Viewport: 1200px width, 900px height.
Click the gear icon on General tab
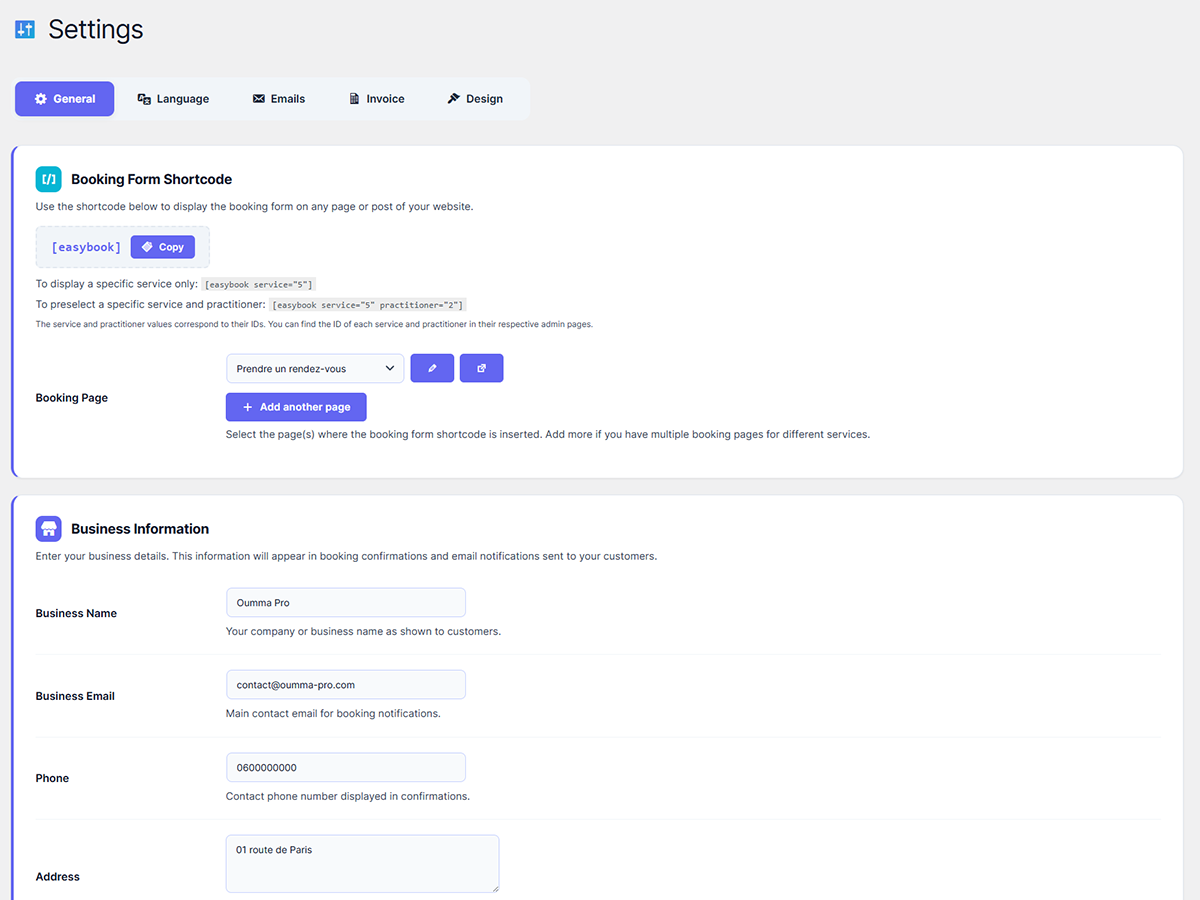[x=41, y=99]
